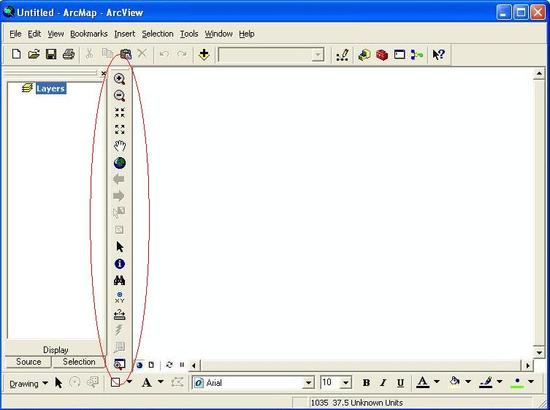Open the Editor toolbar icon
Screen dimensions: 550x410
pos(342,55)
